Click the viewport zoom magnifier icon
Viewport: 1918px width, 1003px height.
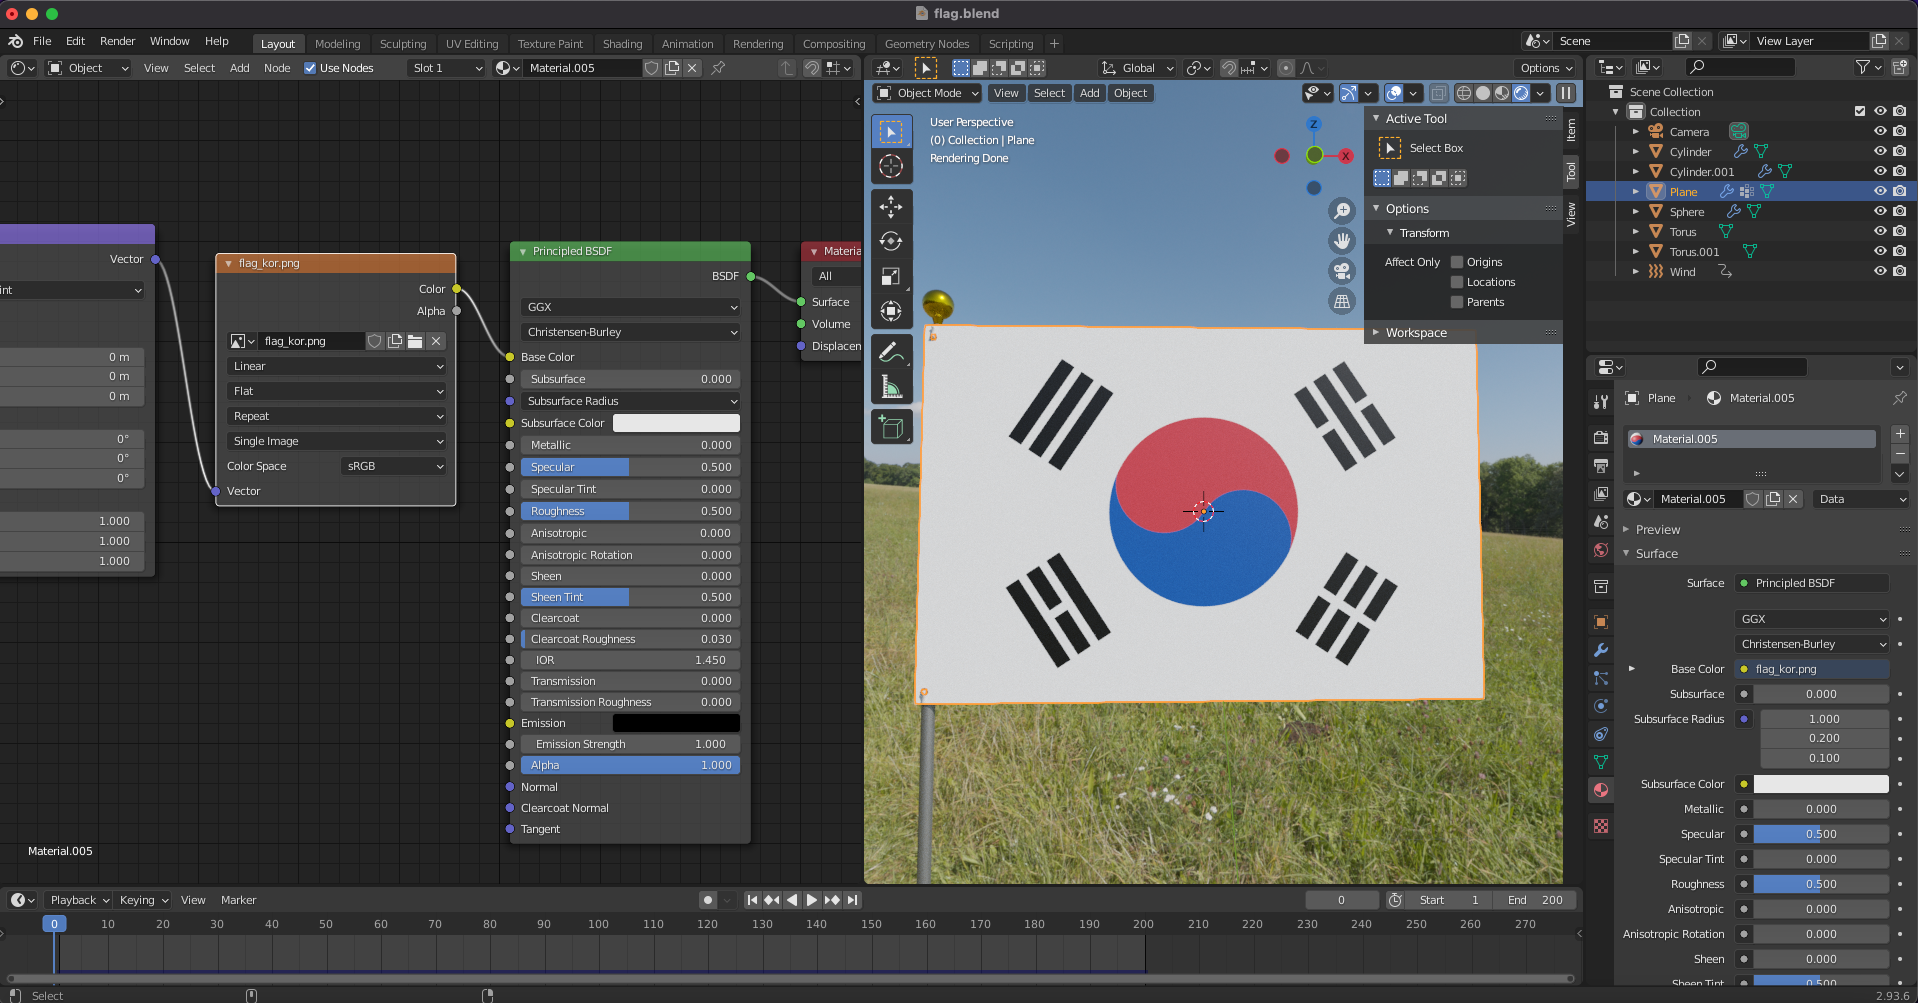click(1342, 211)
